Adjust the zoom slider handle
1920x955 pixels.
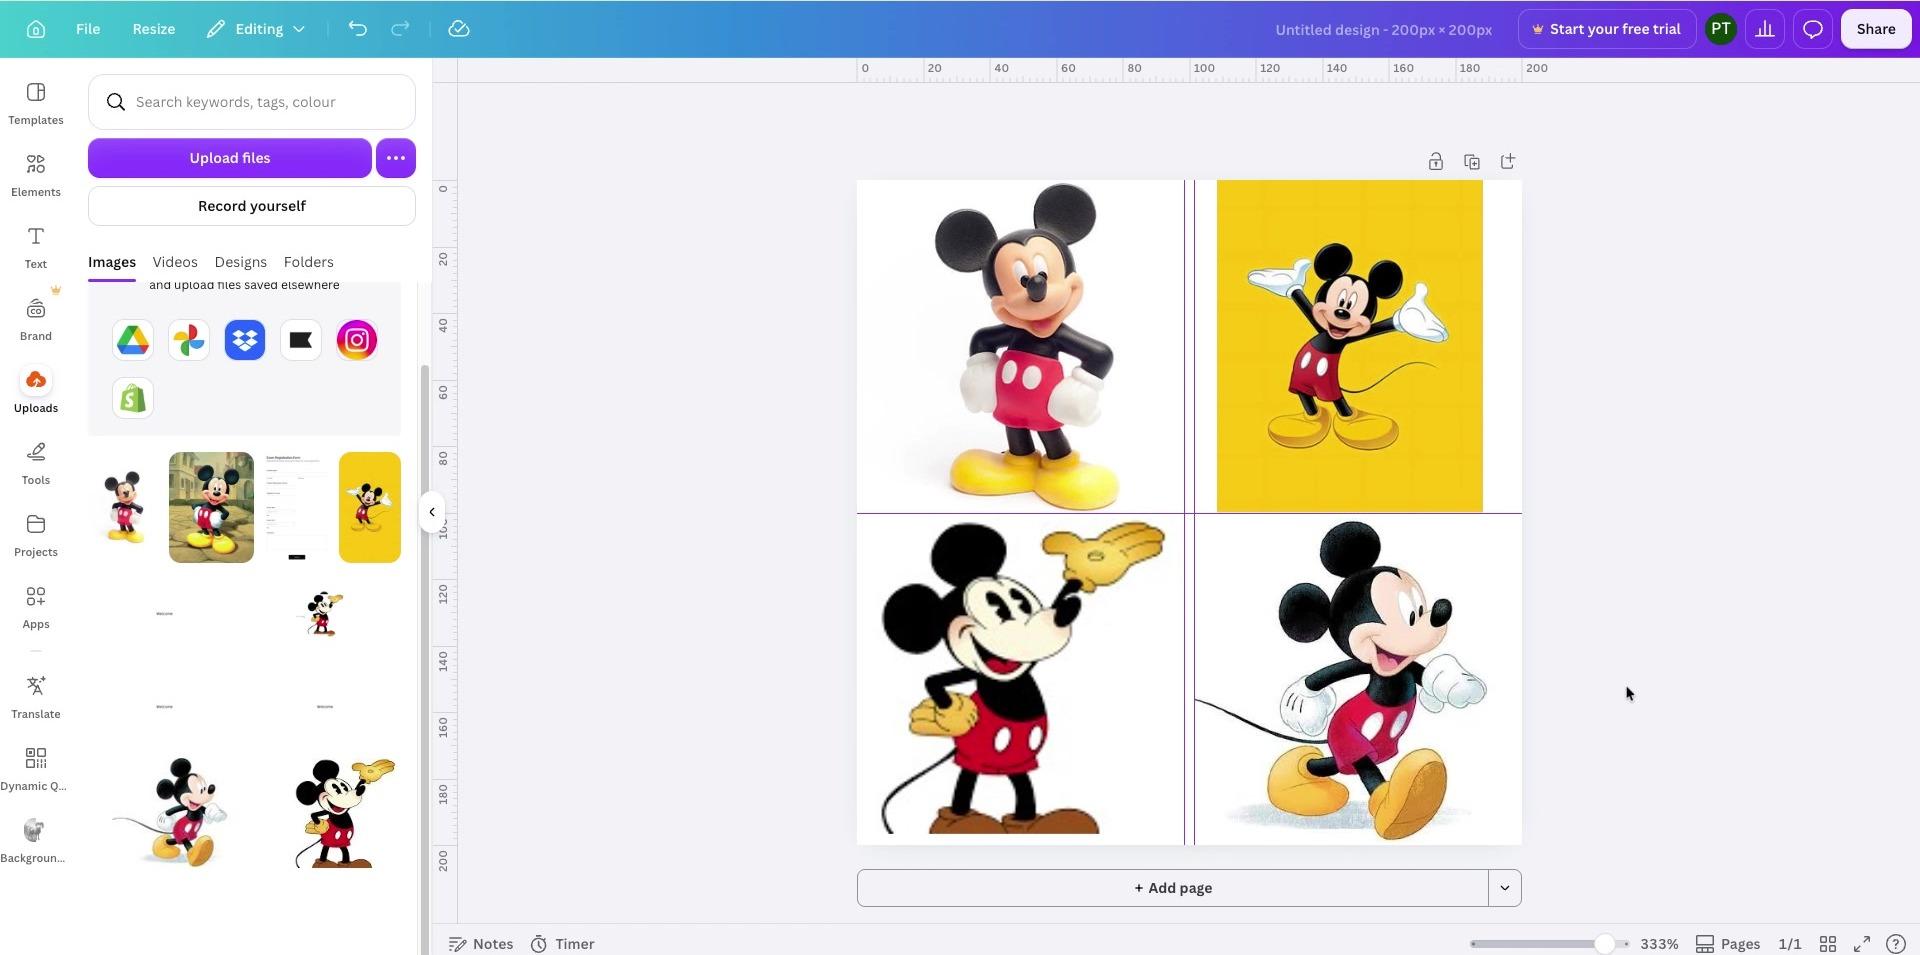click(1604, 944)
